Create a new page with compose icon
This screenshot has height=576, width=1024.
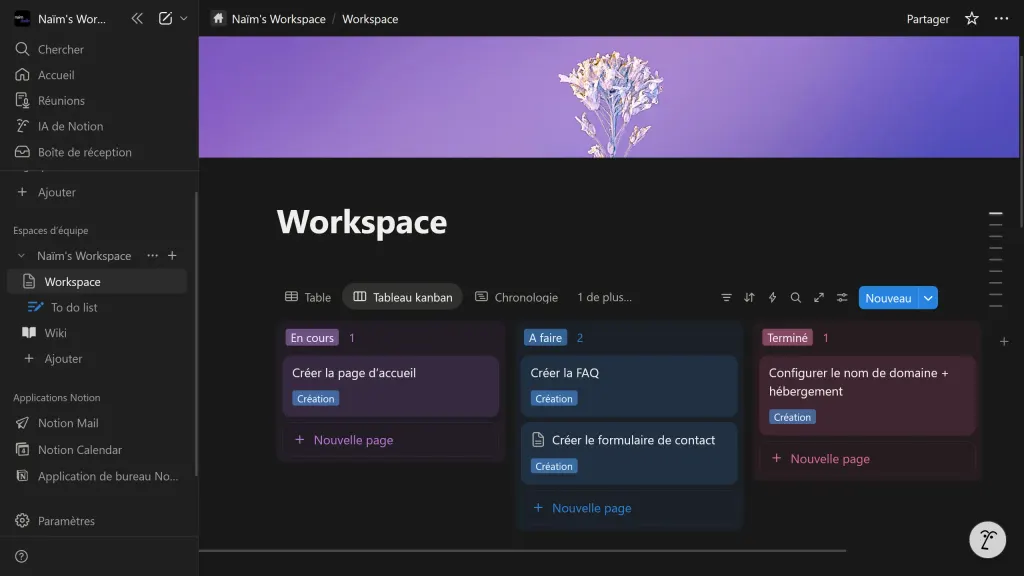click(x=165, y=18)
